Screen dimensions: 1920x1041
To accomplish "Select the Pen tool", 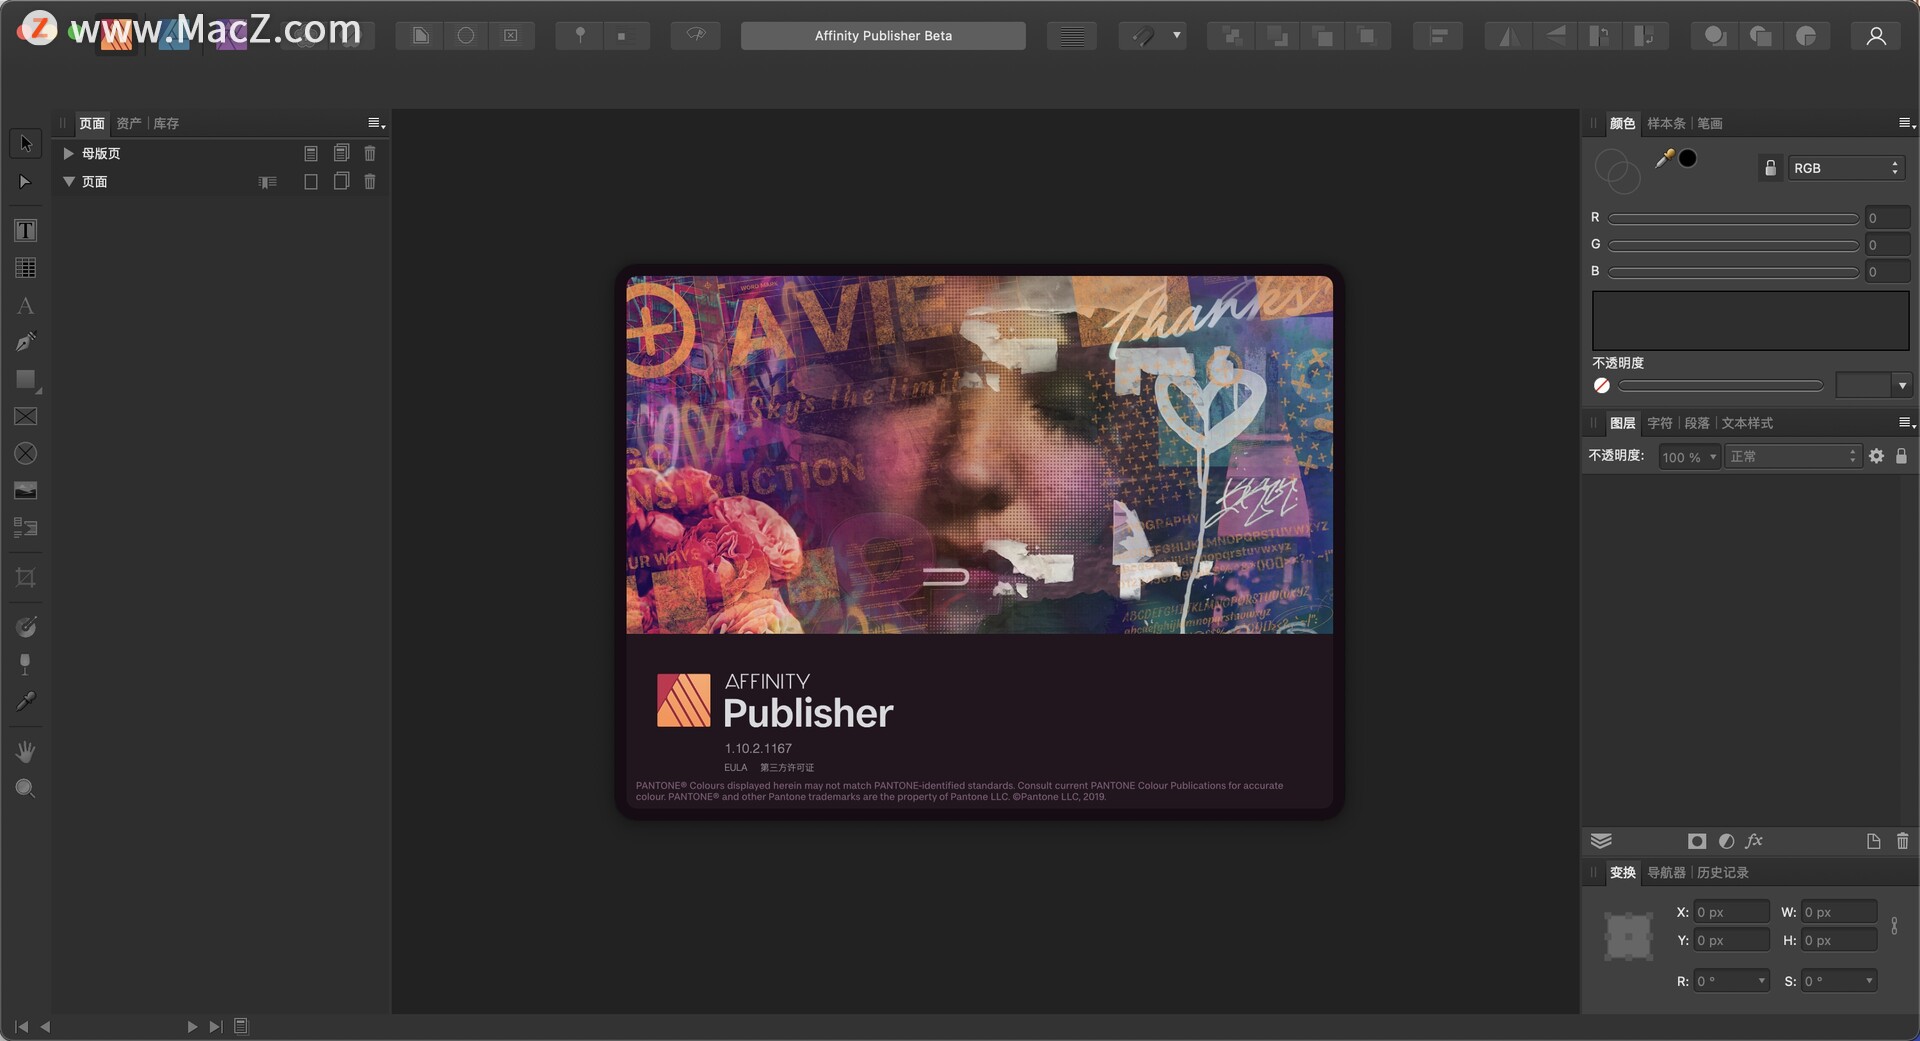I will click(x=26, y=342).
